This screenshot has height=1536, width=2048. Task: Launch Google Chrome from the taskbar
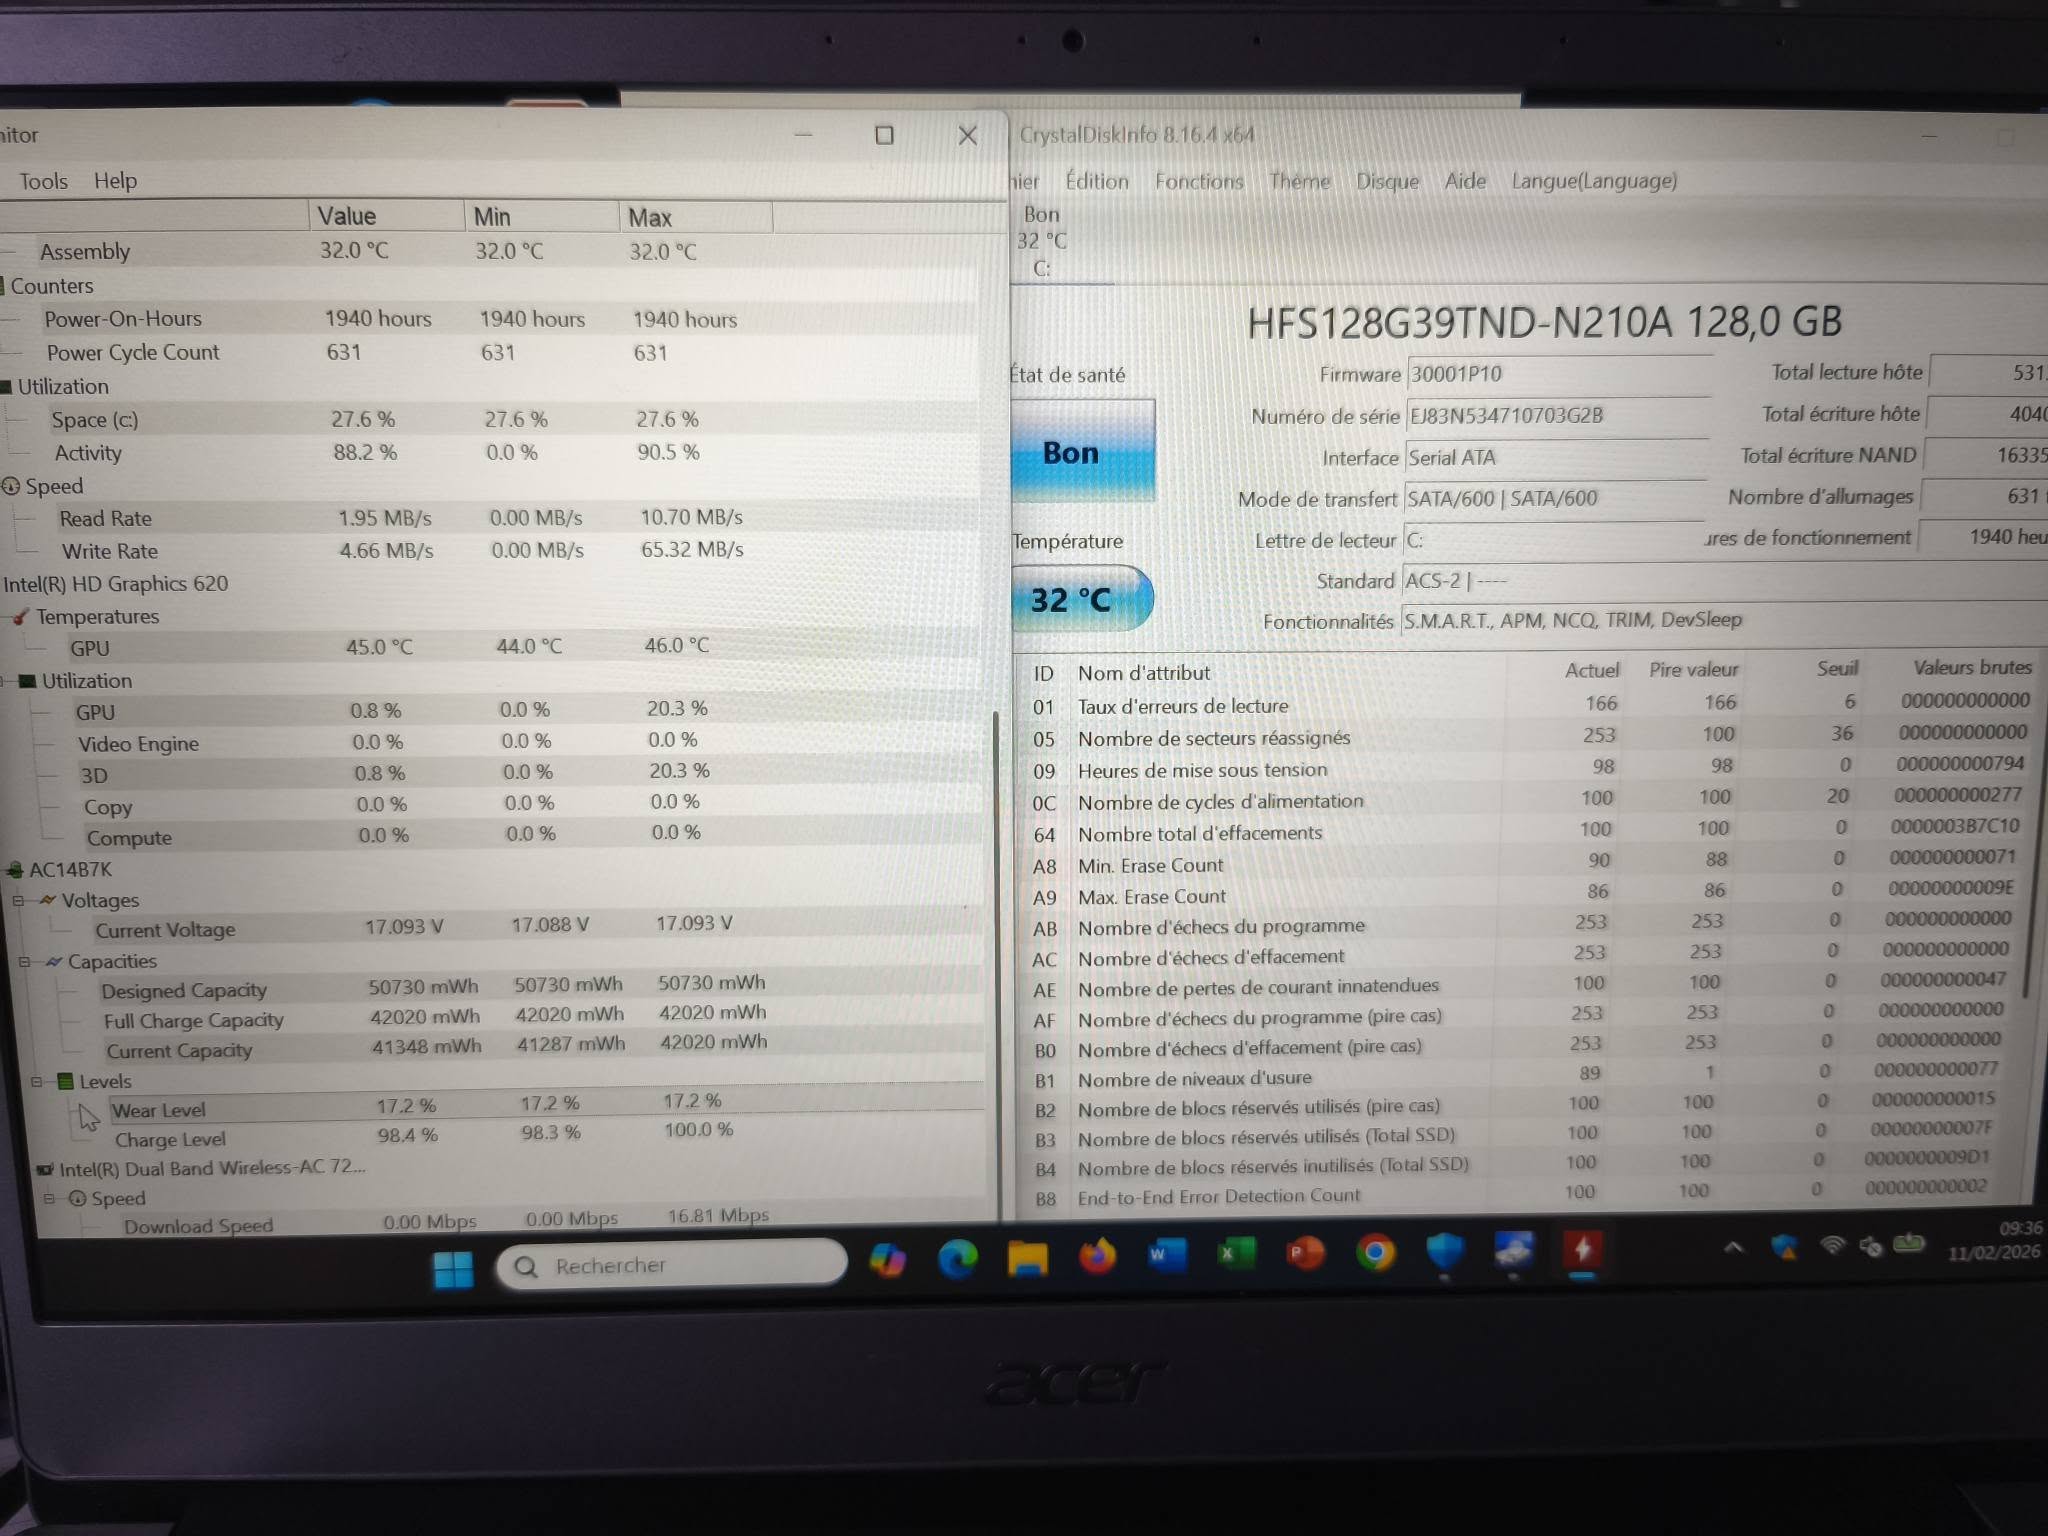1375,1252
